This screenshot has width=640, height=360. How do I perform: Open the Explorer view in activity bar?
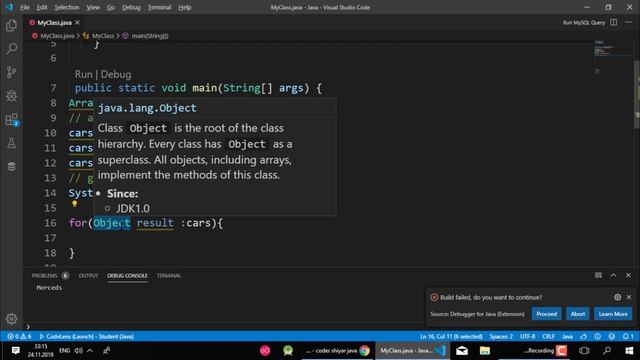[11, 25]
